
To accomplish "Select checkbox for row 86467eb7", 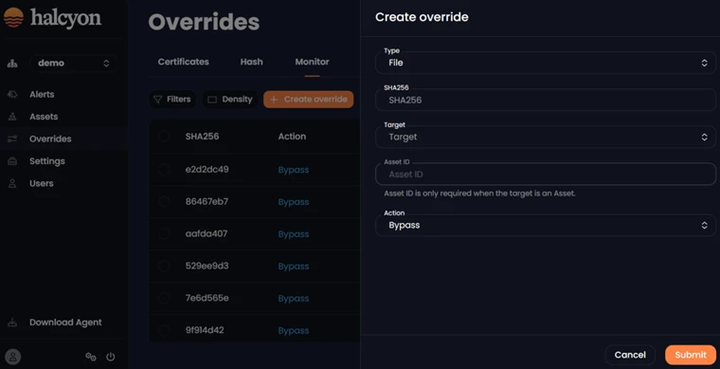I will tap(164, 202).
